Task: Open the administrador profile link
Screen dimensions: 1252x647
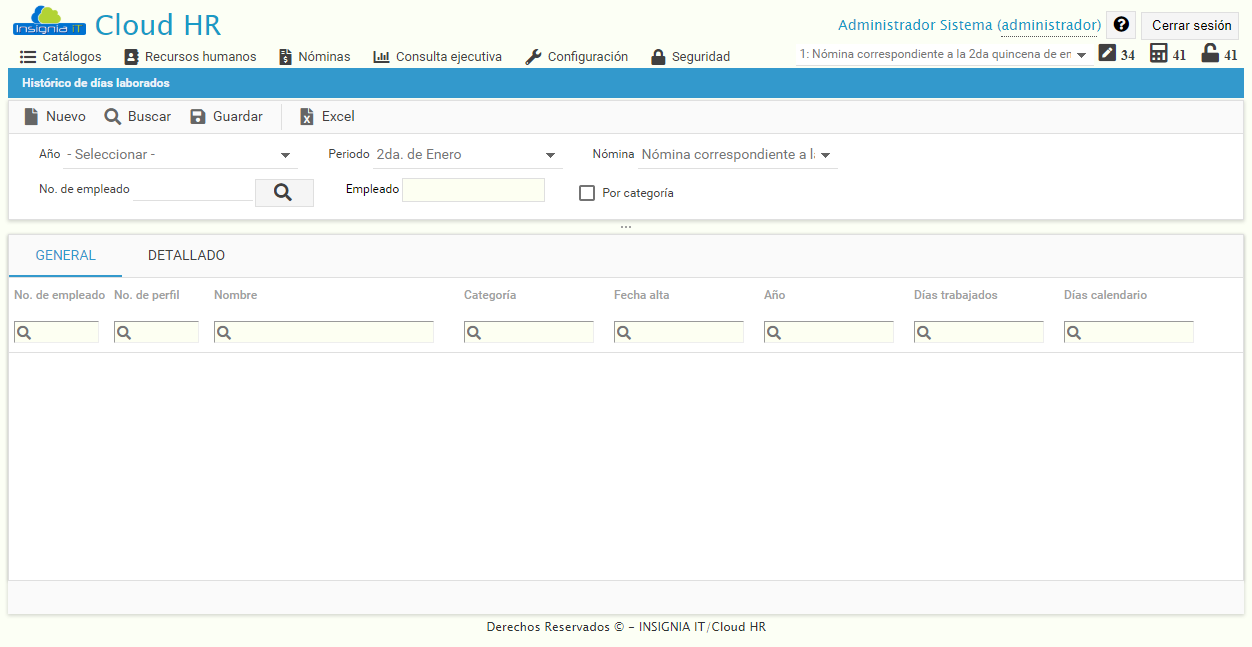Action: [1049, 24]
